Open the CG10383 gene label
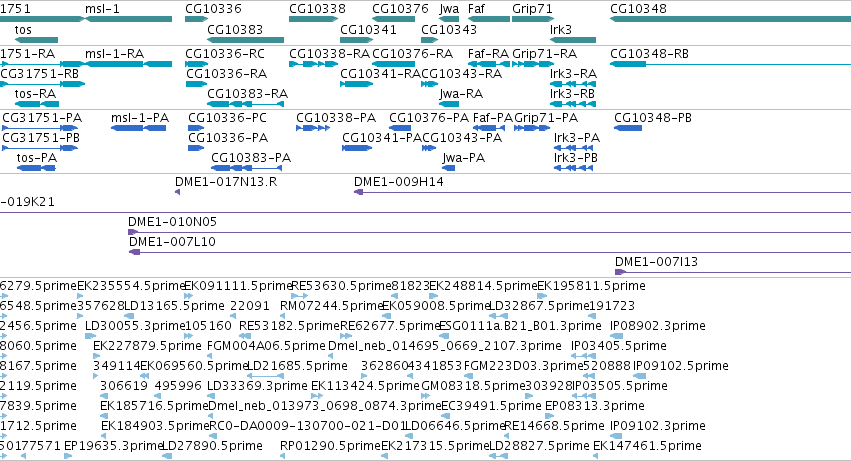This screenshot has height=461, width=851. (235, 29)
